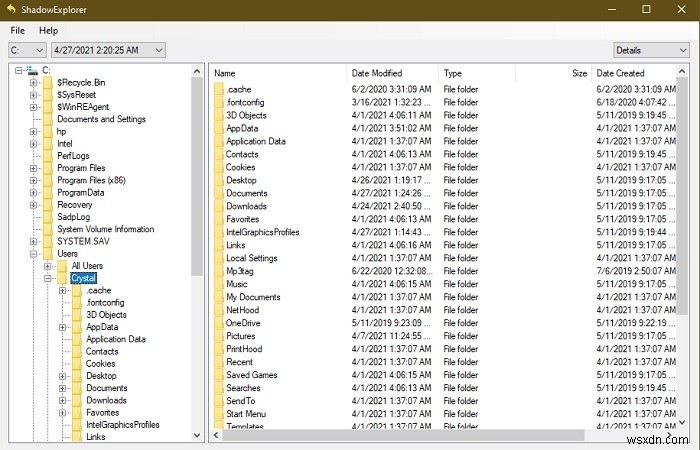Click the 3D Objects folder icon in file list
Screen dimensions: 700x450
[x=218, y=115]
